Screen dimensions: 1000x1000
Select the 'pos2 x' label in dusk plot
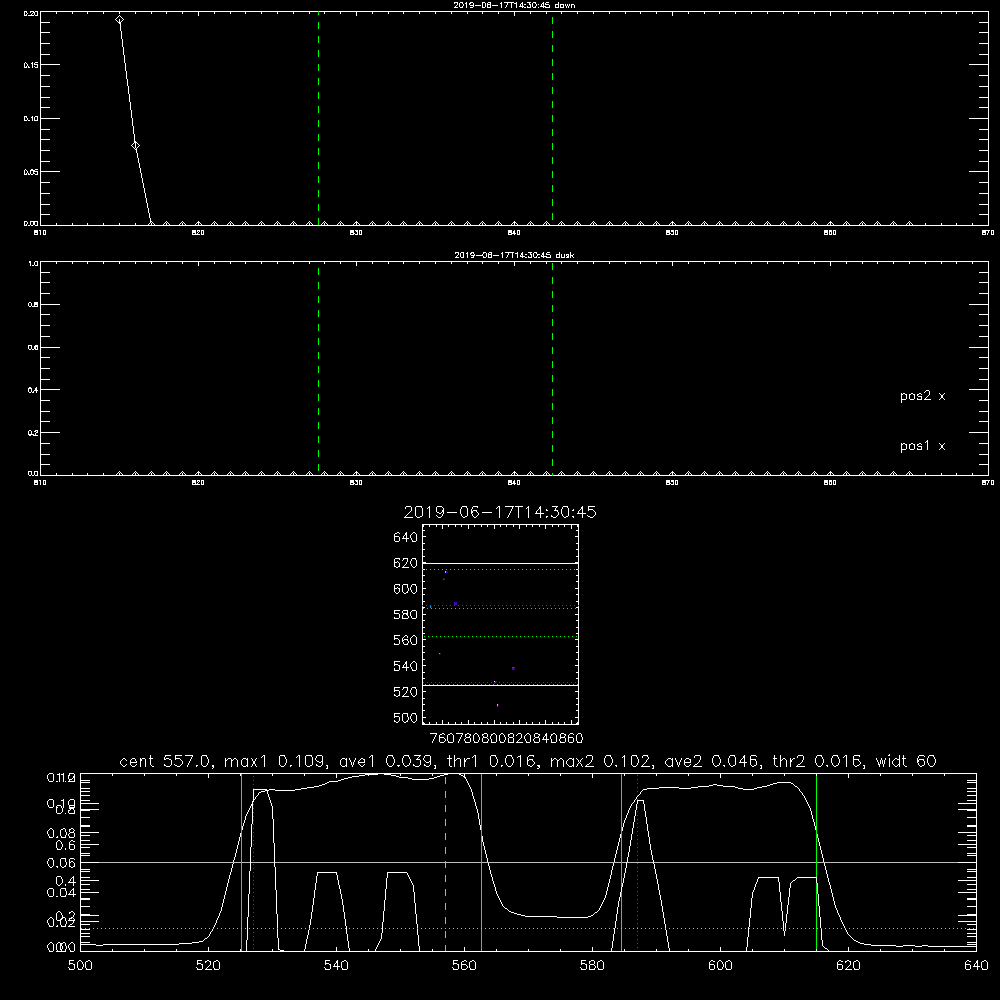922,396
